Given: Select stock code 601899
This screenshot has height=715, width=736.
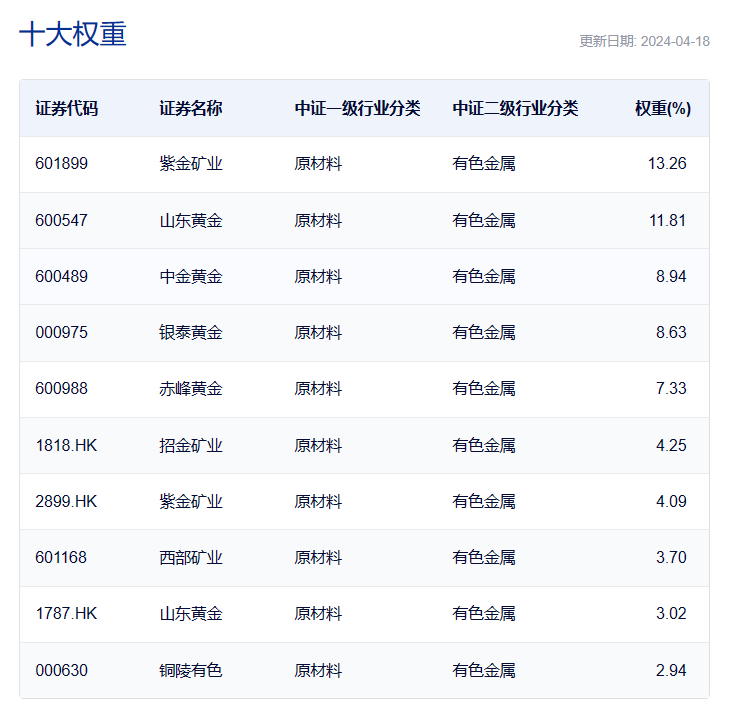Looking at the screenshot, I should tap(61, 163).
